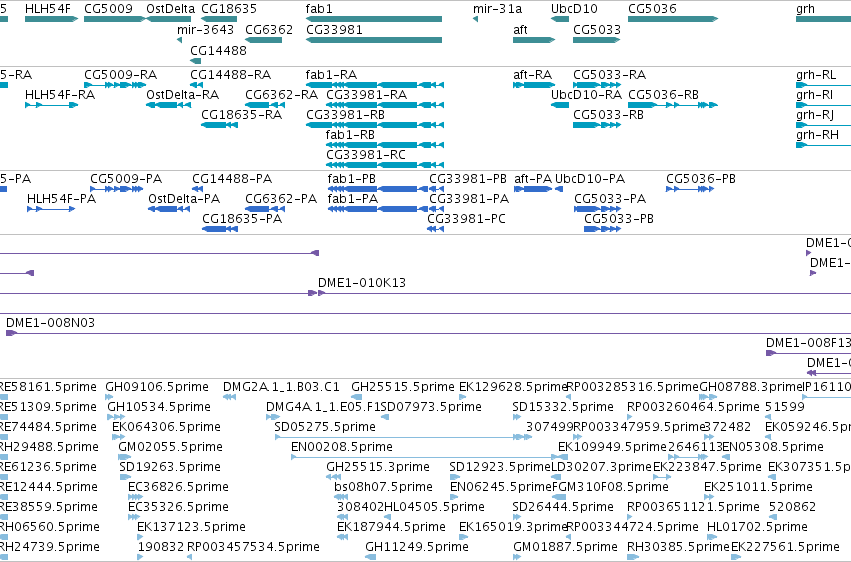Click the aft gene label
This screenshot has height=562, width=851.
tap(520, 29)
